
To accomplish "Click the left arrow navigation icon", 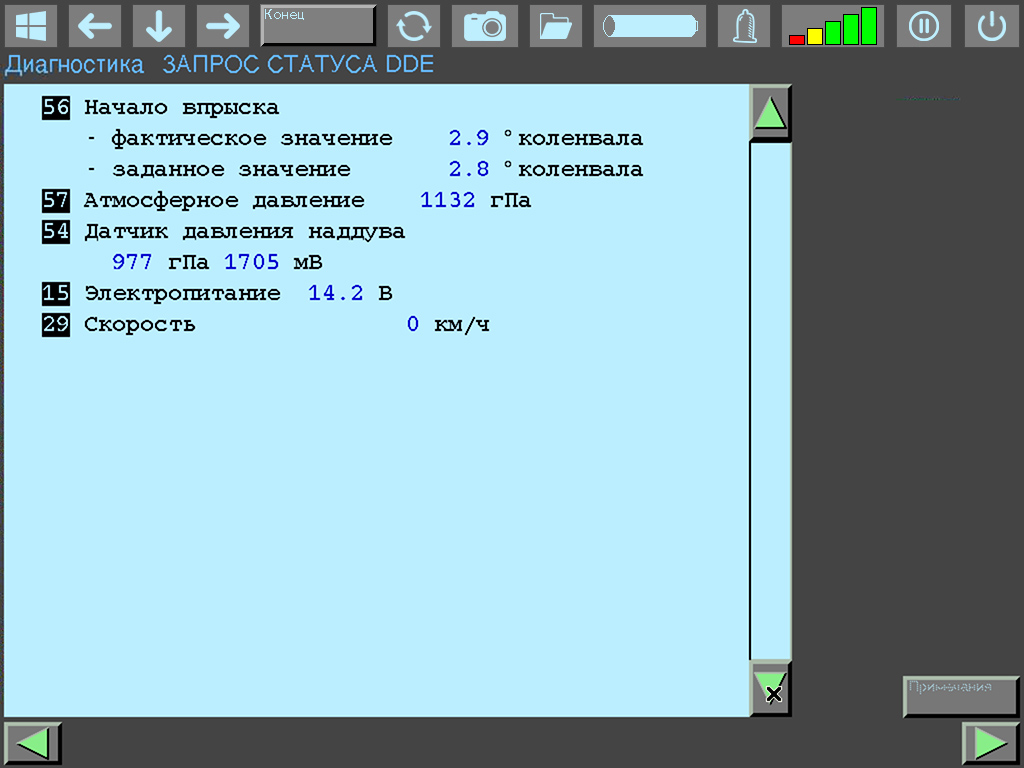I will tap(95, 26).
